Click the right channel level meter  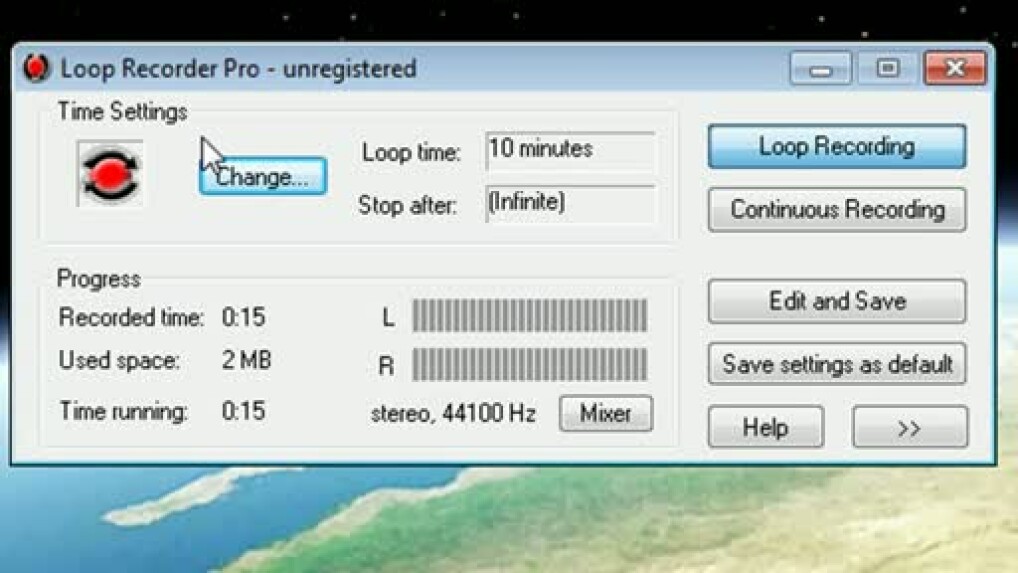click(x=530, y=364)
